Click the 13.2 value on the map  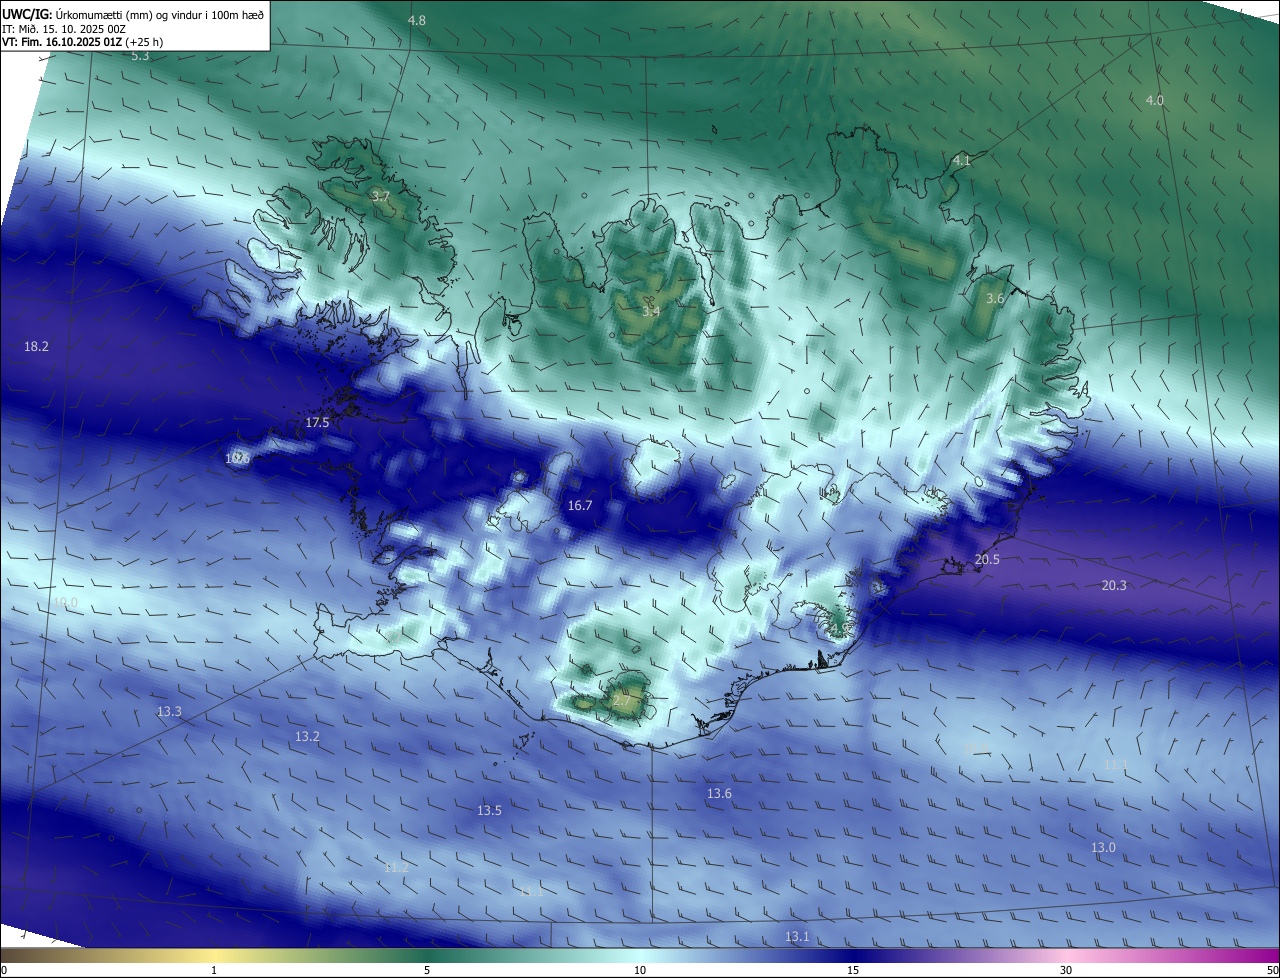click(x=307, y=736)
